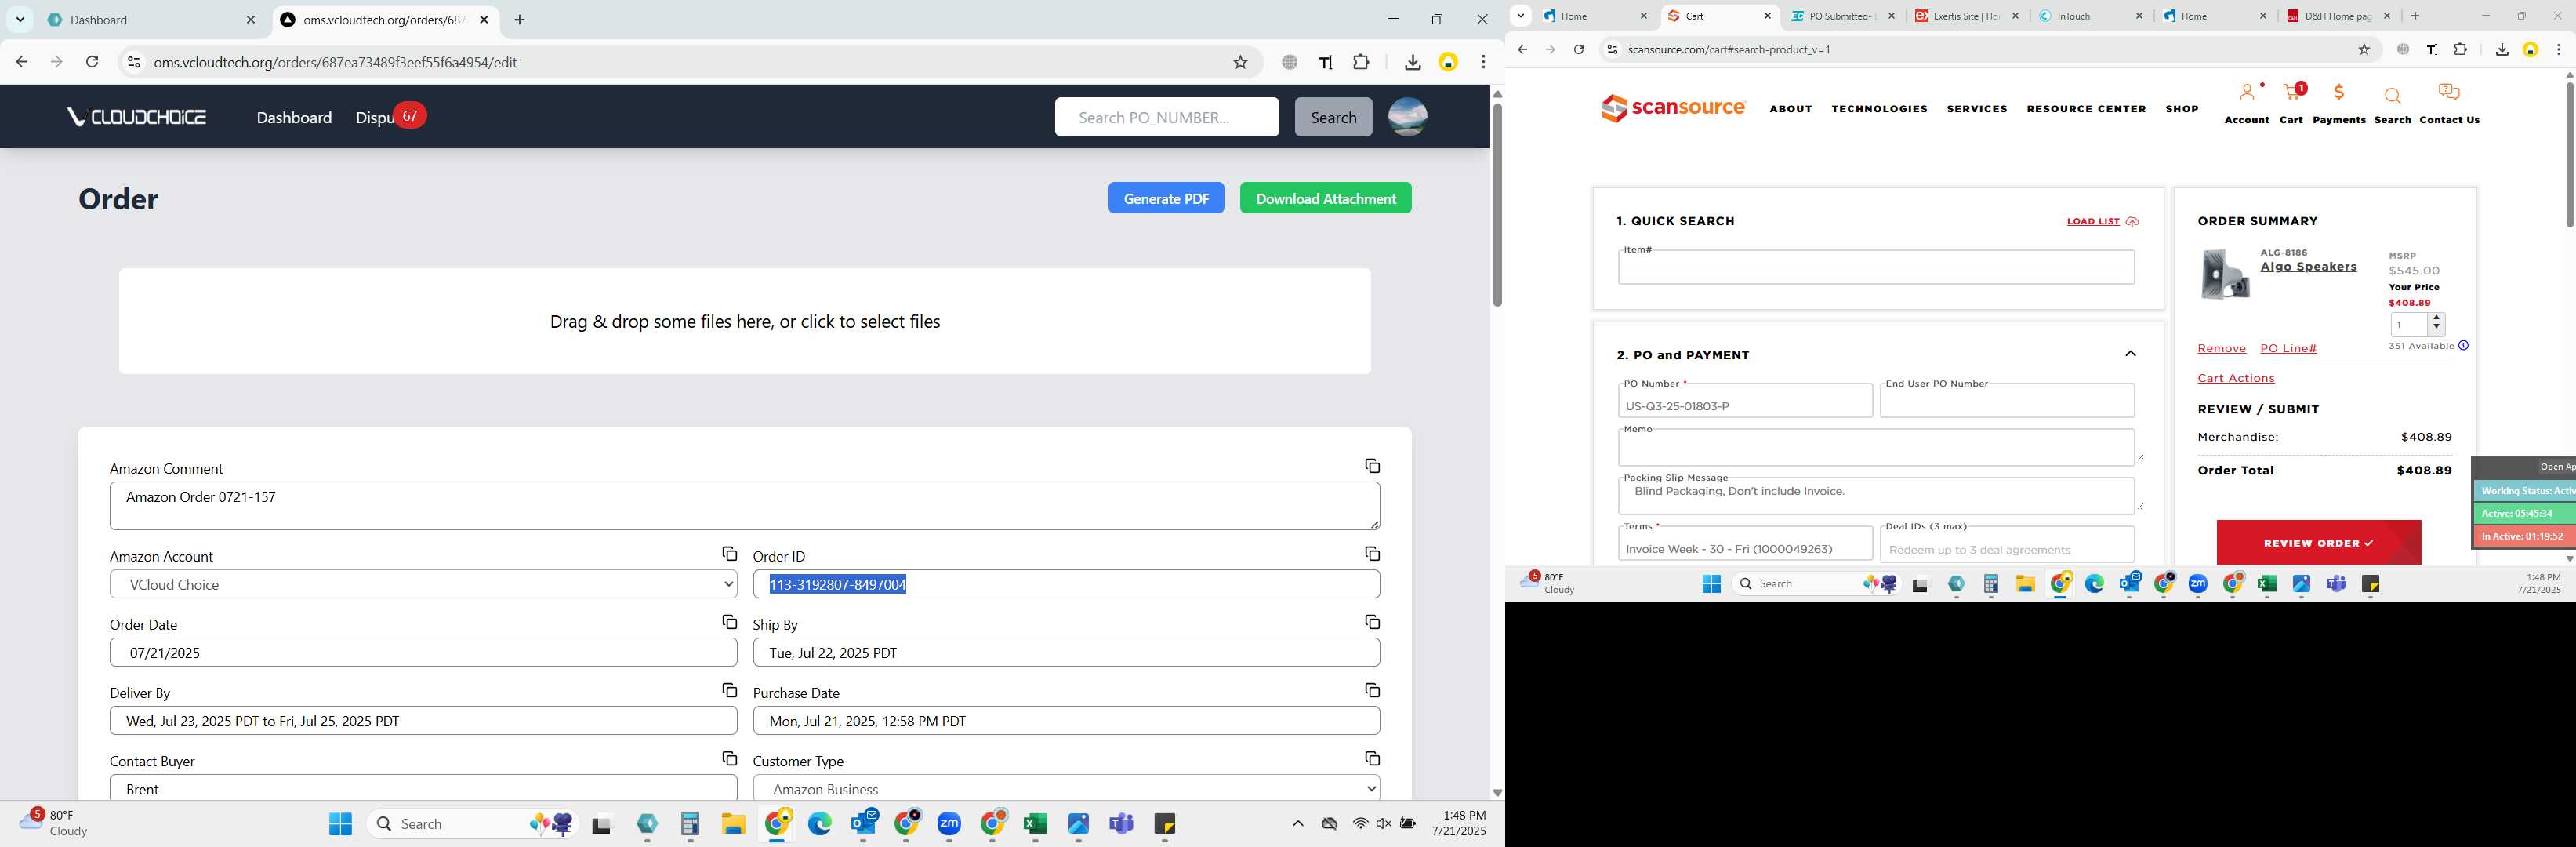
Task: Copy the Order ID value
Action: [x=1372, y=554]
